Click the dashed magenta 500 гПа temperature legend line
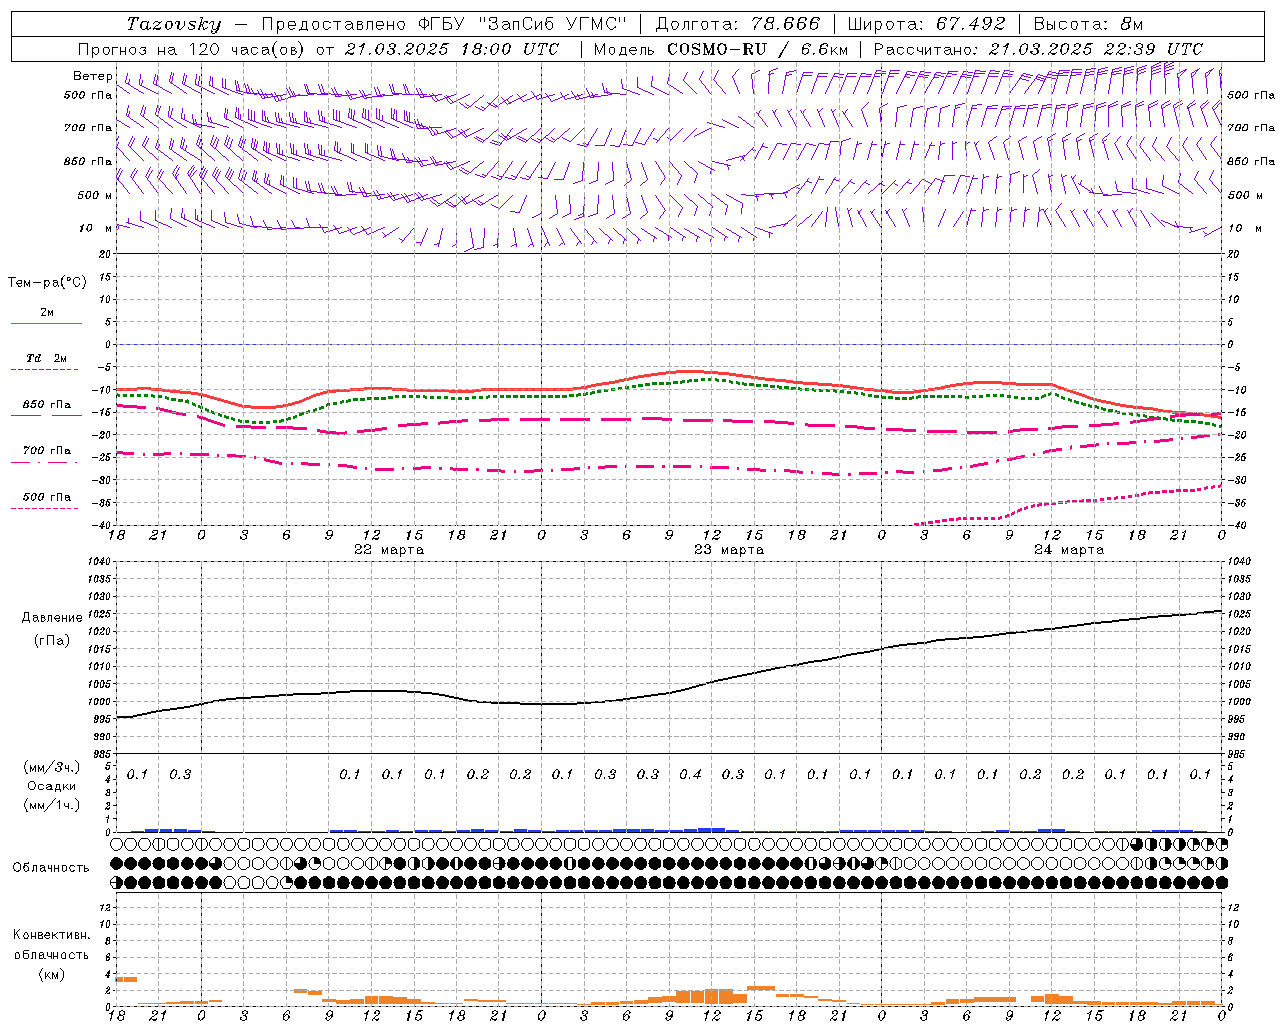Image resolution: width=1280 pixels, height=1024 pixels. coord(46,508)
